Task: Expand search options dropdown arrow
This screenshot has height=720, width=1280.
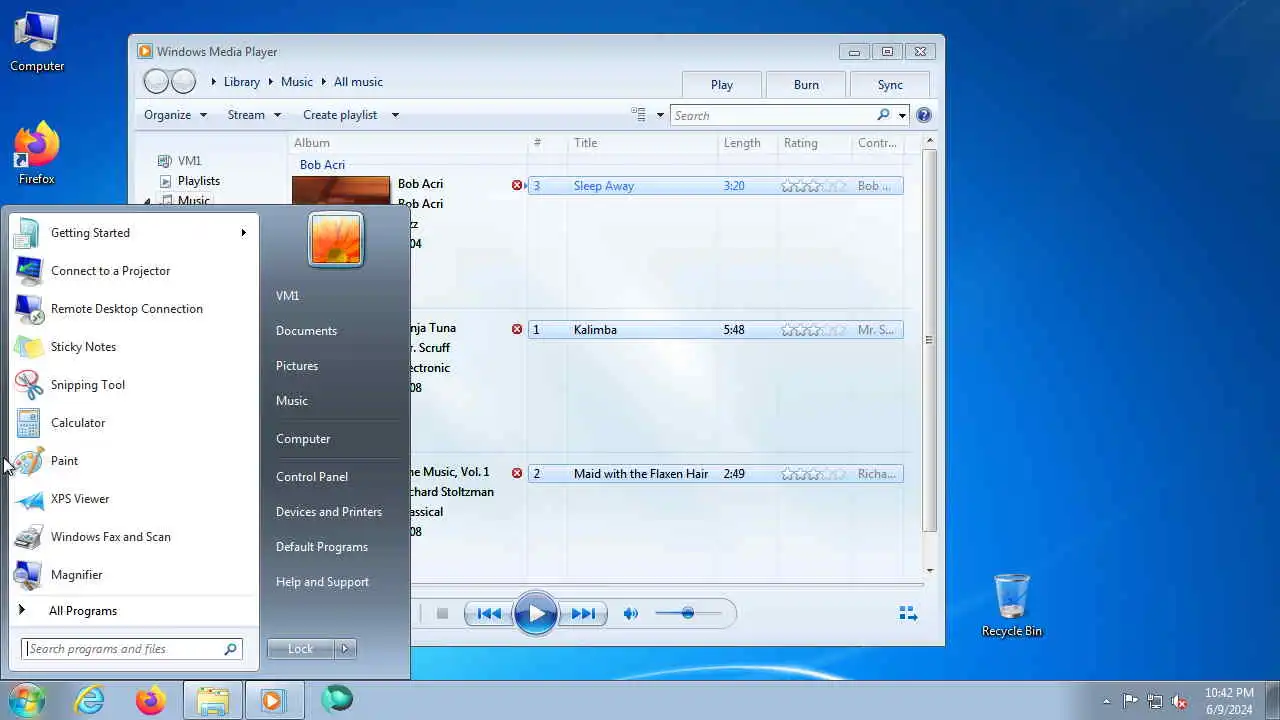Action: 901,115
